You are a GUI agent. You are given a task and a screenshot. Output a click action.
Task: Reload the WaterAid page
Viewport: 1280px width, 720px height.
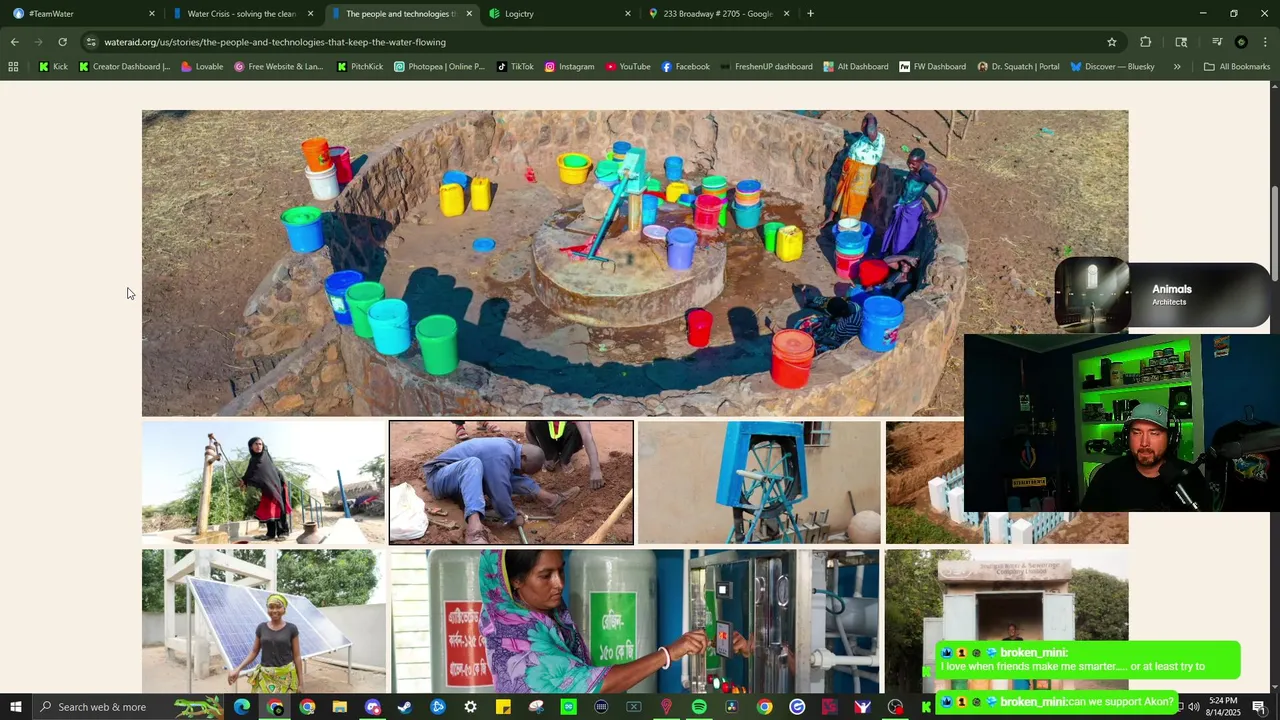tap(62, 42)
